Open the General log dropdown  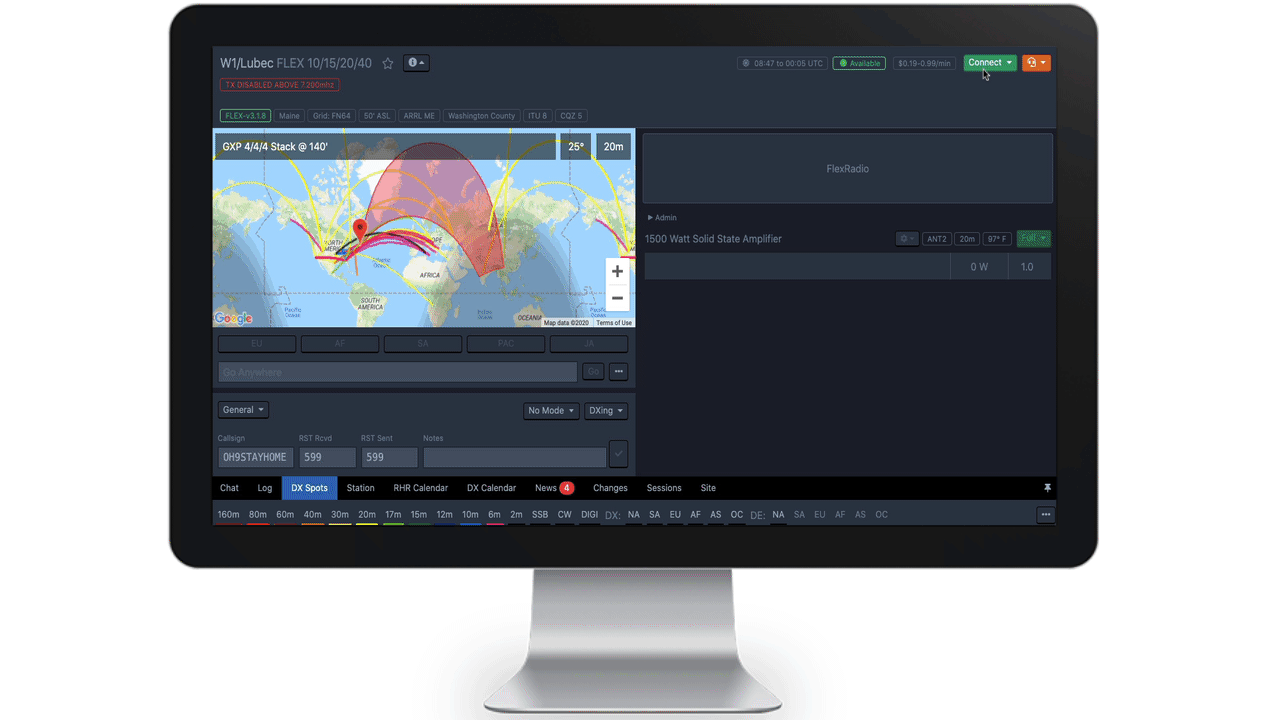[x=243, y=410]
